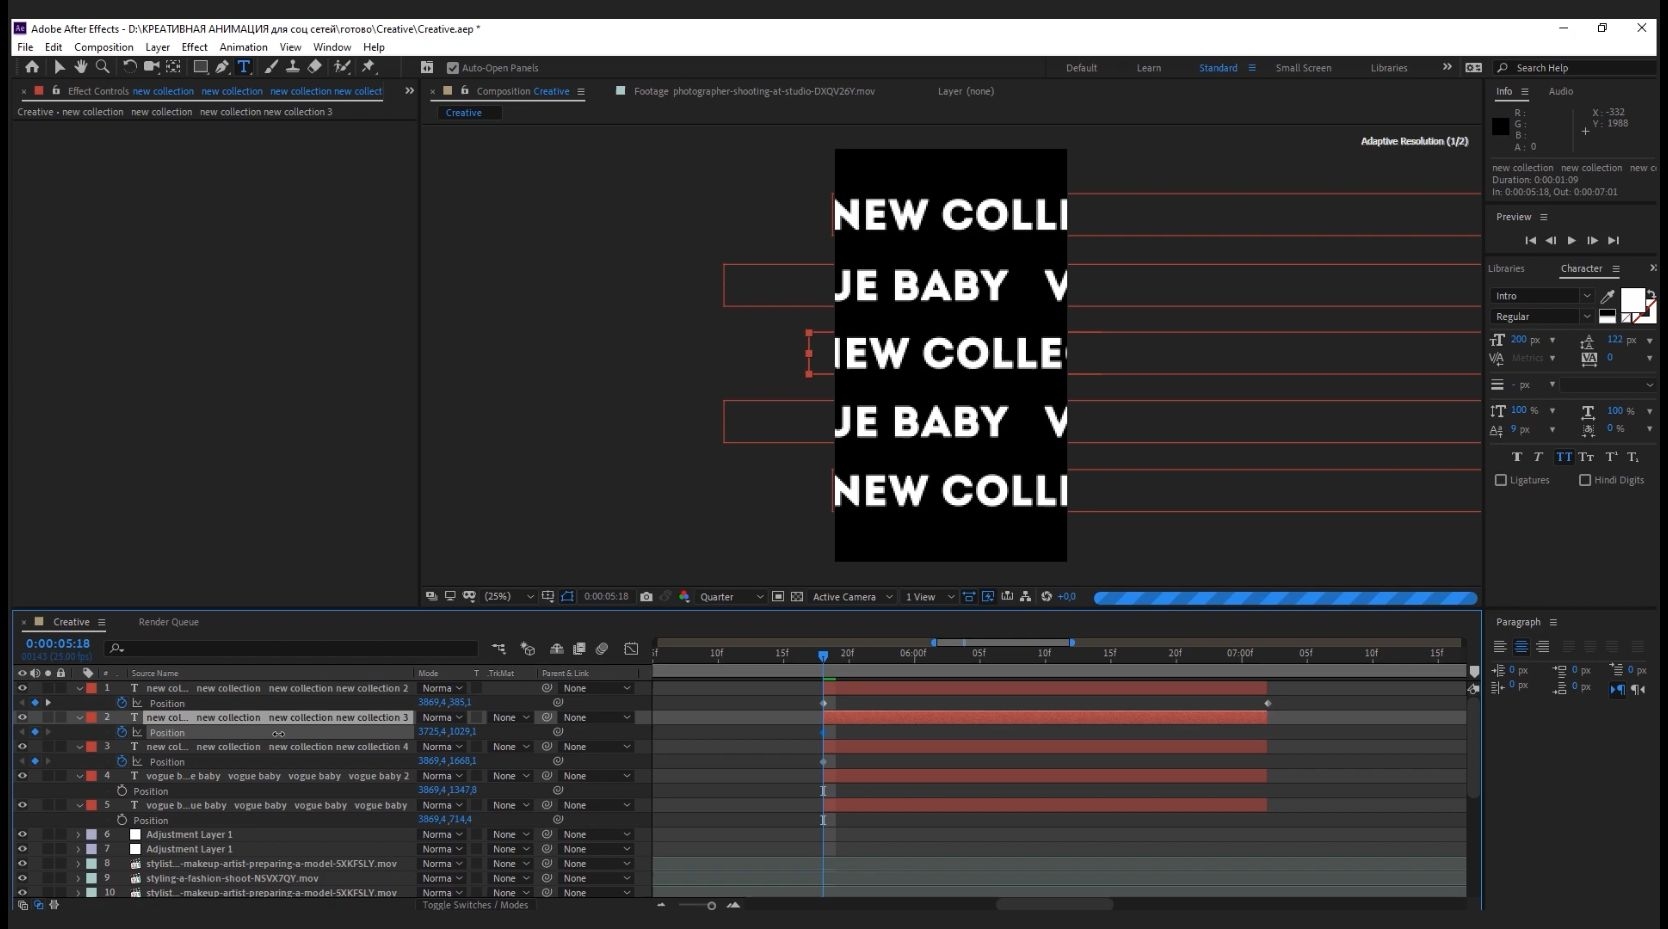1668x929 pixels.
Task: Select the Pan Behind anchor tool
Action: [173, 67]
